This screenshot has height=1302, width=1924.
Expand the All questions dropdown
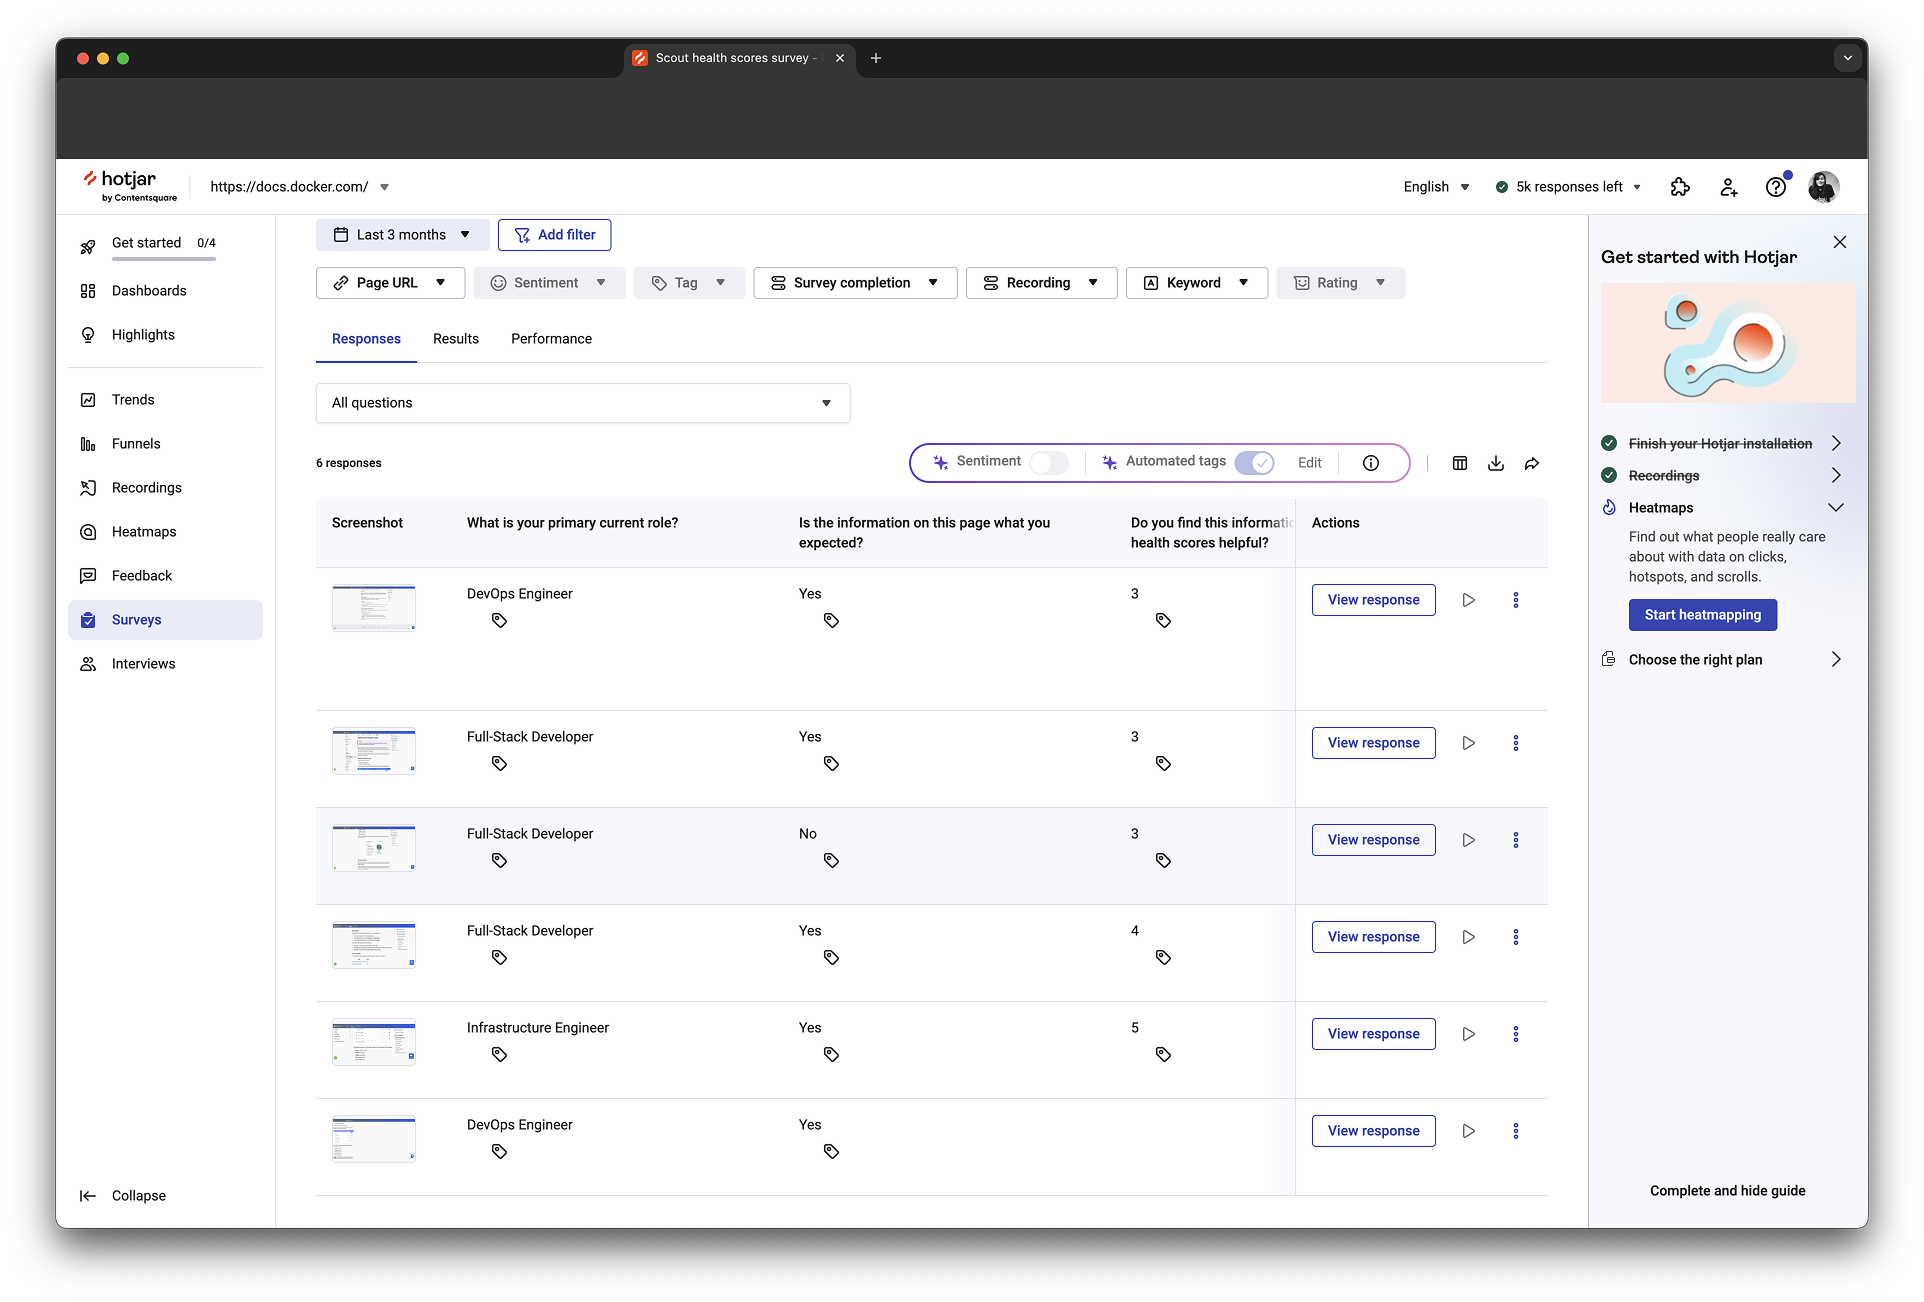tap(582, 403)
